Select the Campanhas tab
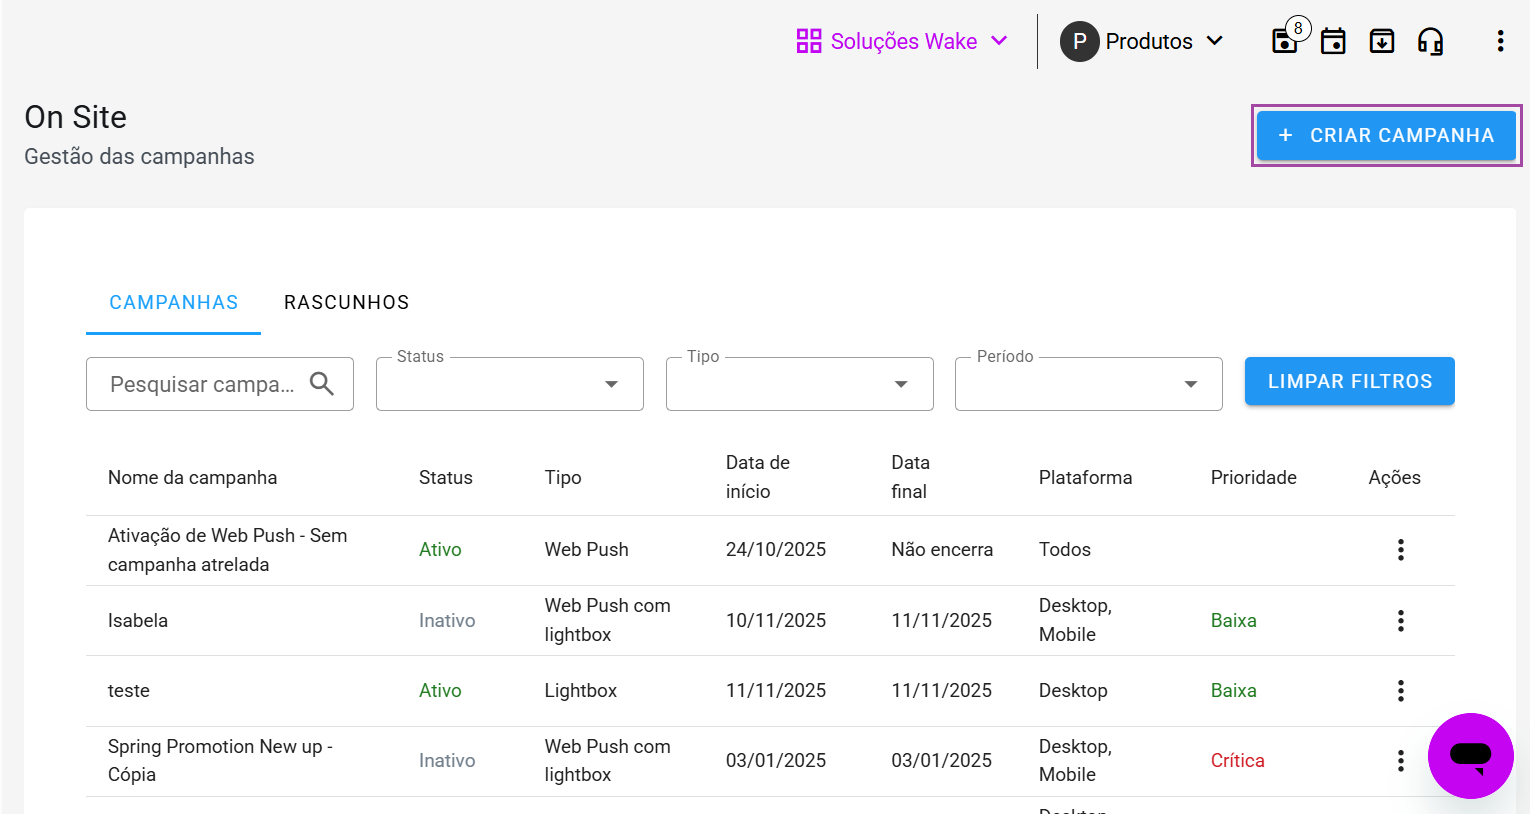This screenshot has width=1530, height=814. coord(173,302)
